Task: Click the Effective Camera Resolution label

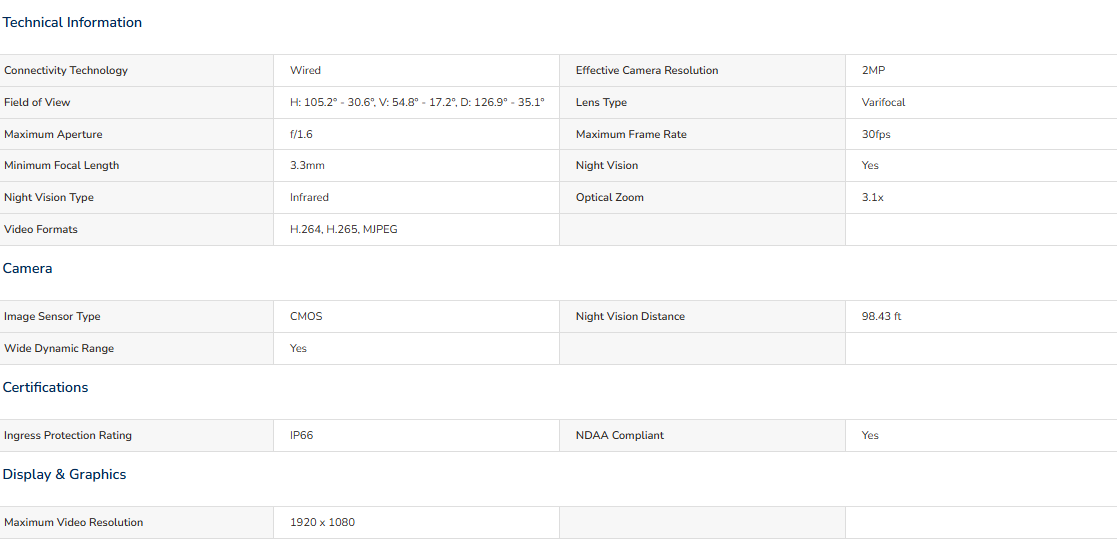Action: click(x=647, y=71)
